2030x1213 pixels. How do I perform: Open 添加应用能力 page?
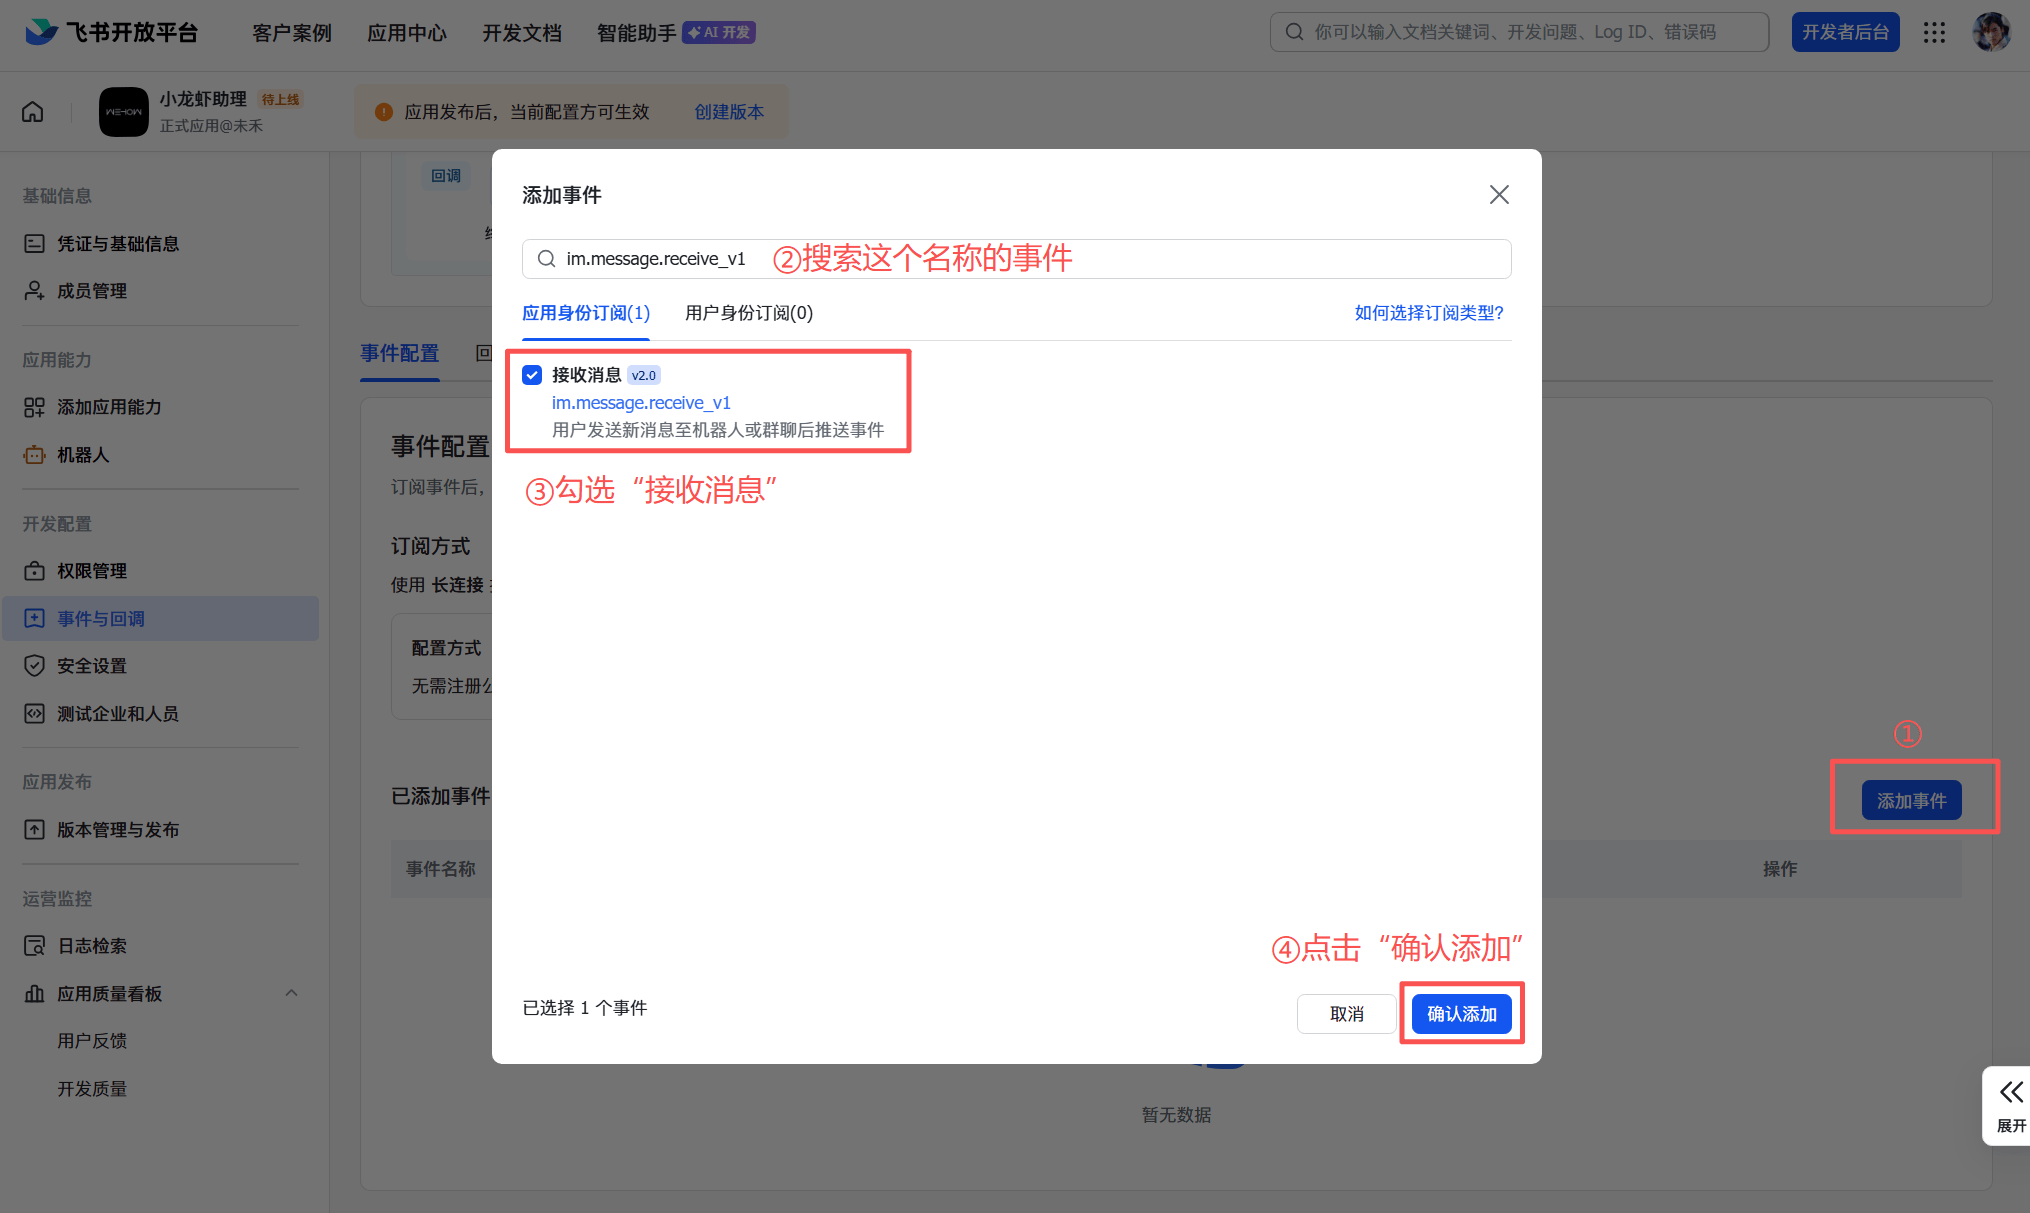[110, 407]
